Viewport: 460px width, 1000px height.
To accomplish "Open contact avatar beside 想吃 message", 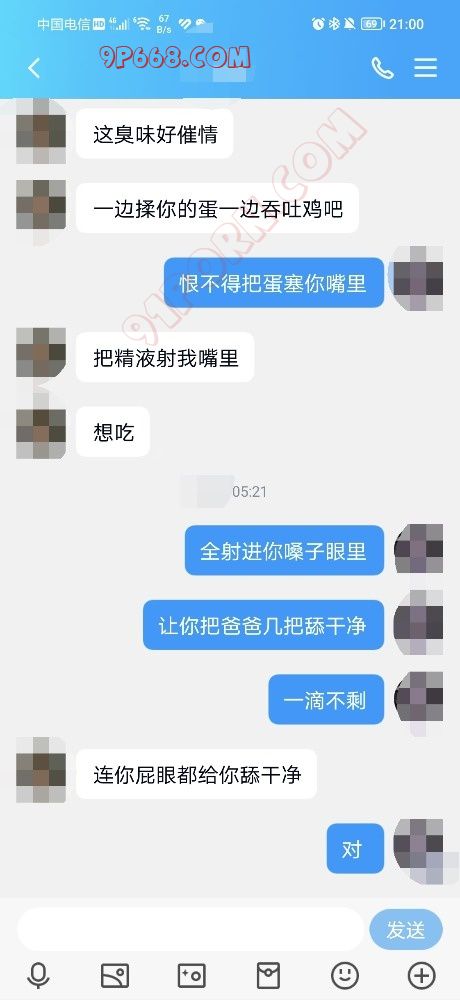I will click(x=41, y=433).
